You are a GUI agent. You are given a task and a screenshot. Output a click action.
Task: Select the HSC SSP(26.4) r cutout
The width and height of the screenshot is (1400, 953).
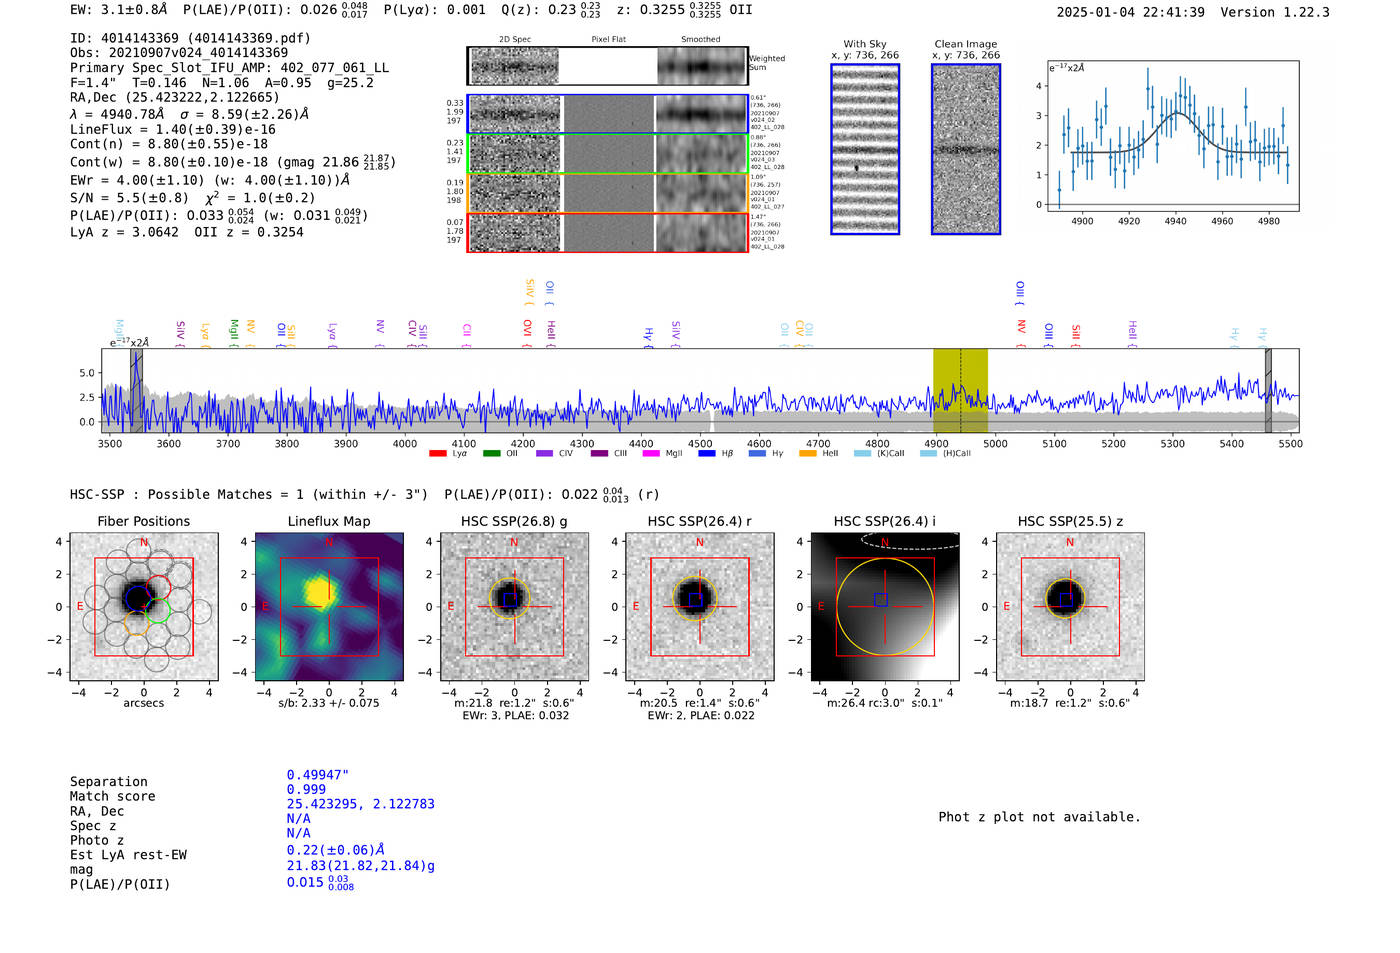[x=700, y=607]
